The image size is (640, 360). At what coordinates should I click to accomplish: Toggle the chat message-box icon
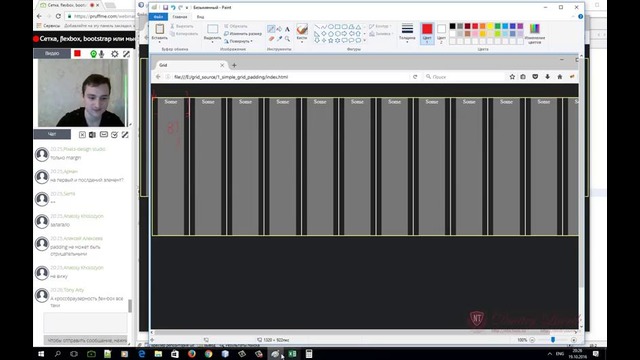click(x=104, y=134)
